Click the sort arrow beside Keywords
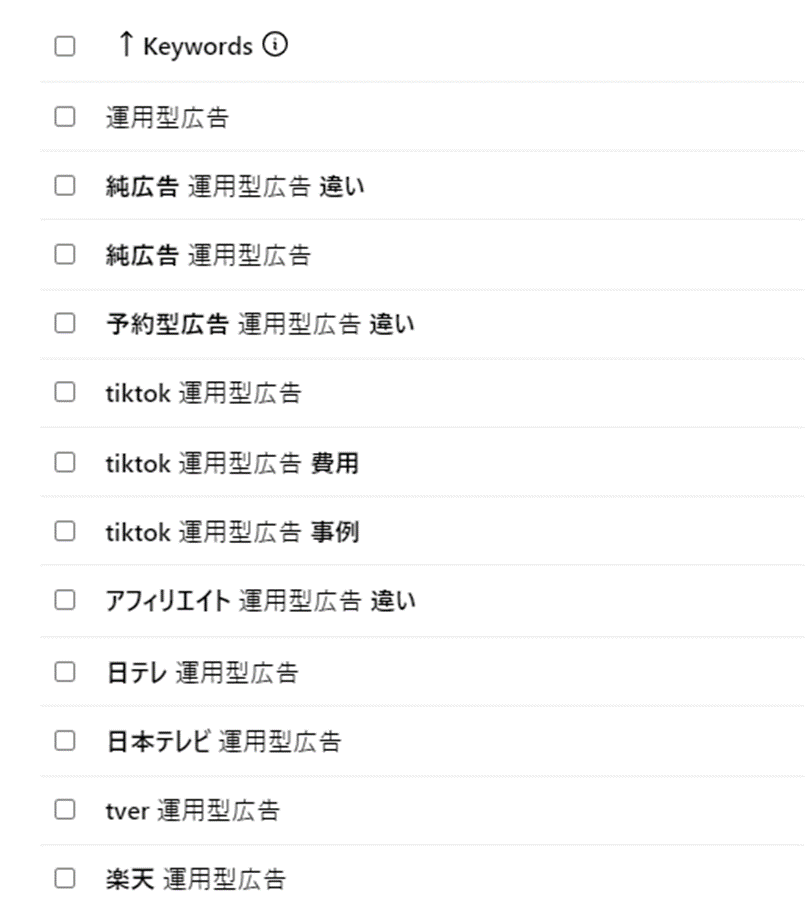This screenshot has width=805, height=907. 126,45
